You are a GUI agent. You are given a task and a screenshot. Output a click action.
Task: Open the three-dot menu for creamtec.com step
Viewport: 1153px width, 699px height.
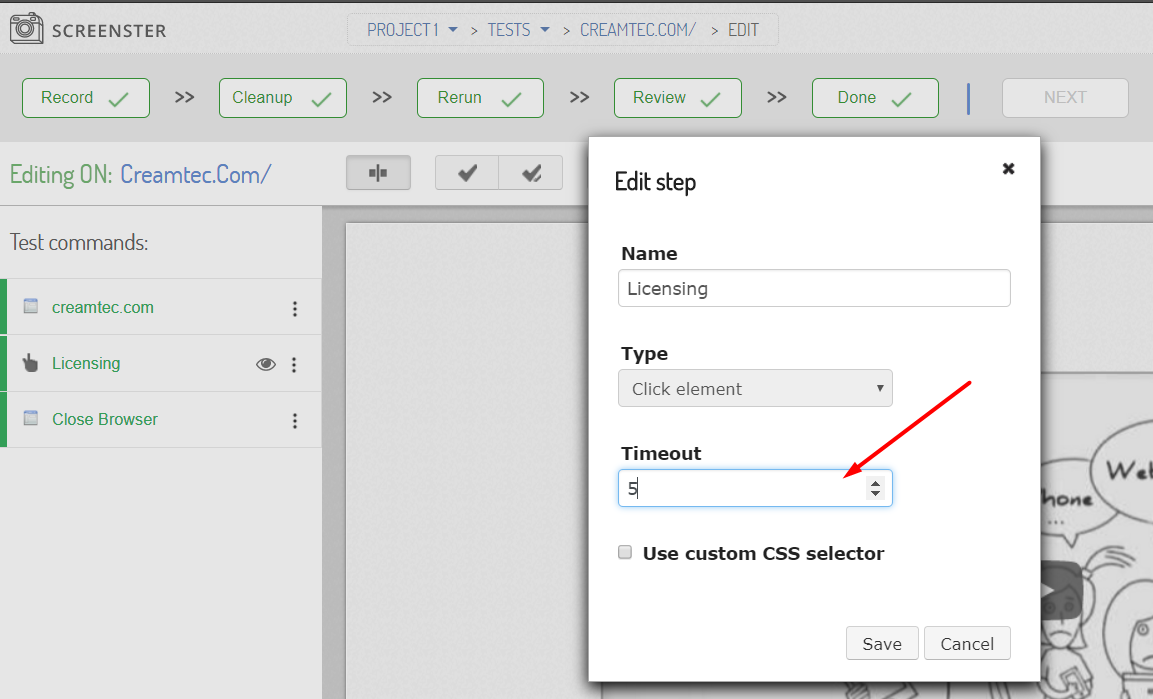point(295,309)
